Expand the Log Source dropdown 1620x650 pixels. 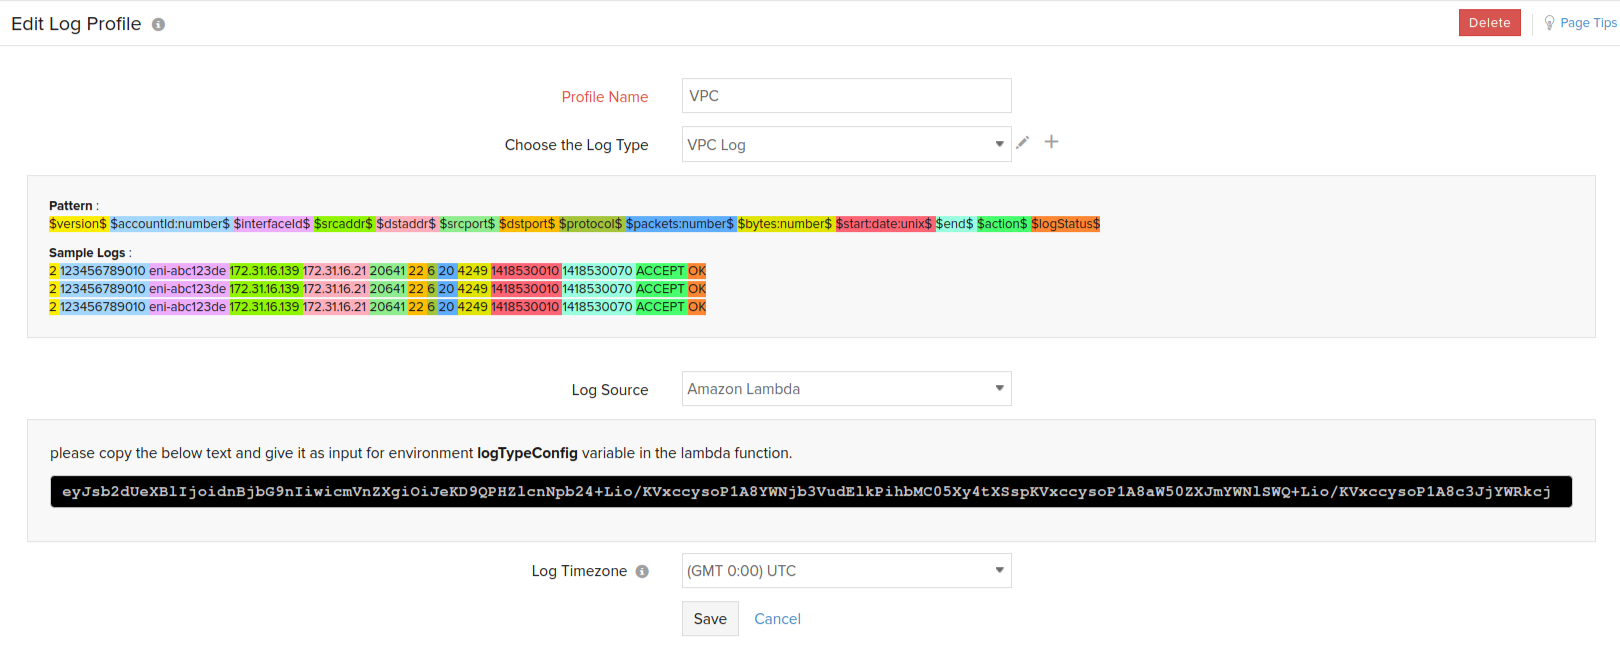pyautogui.click(x=846, y=389)
